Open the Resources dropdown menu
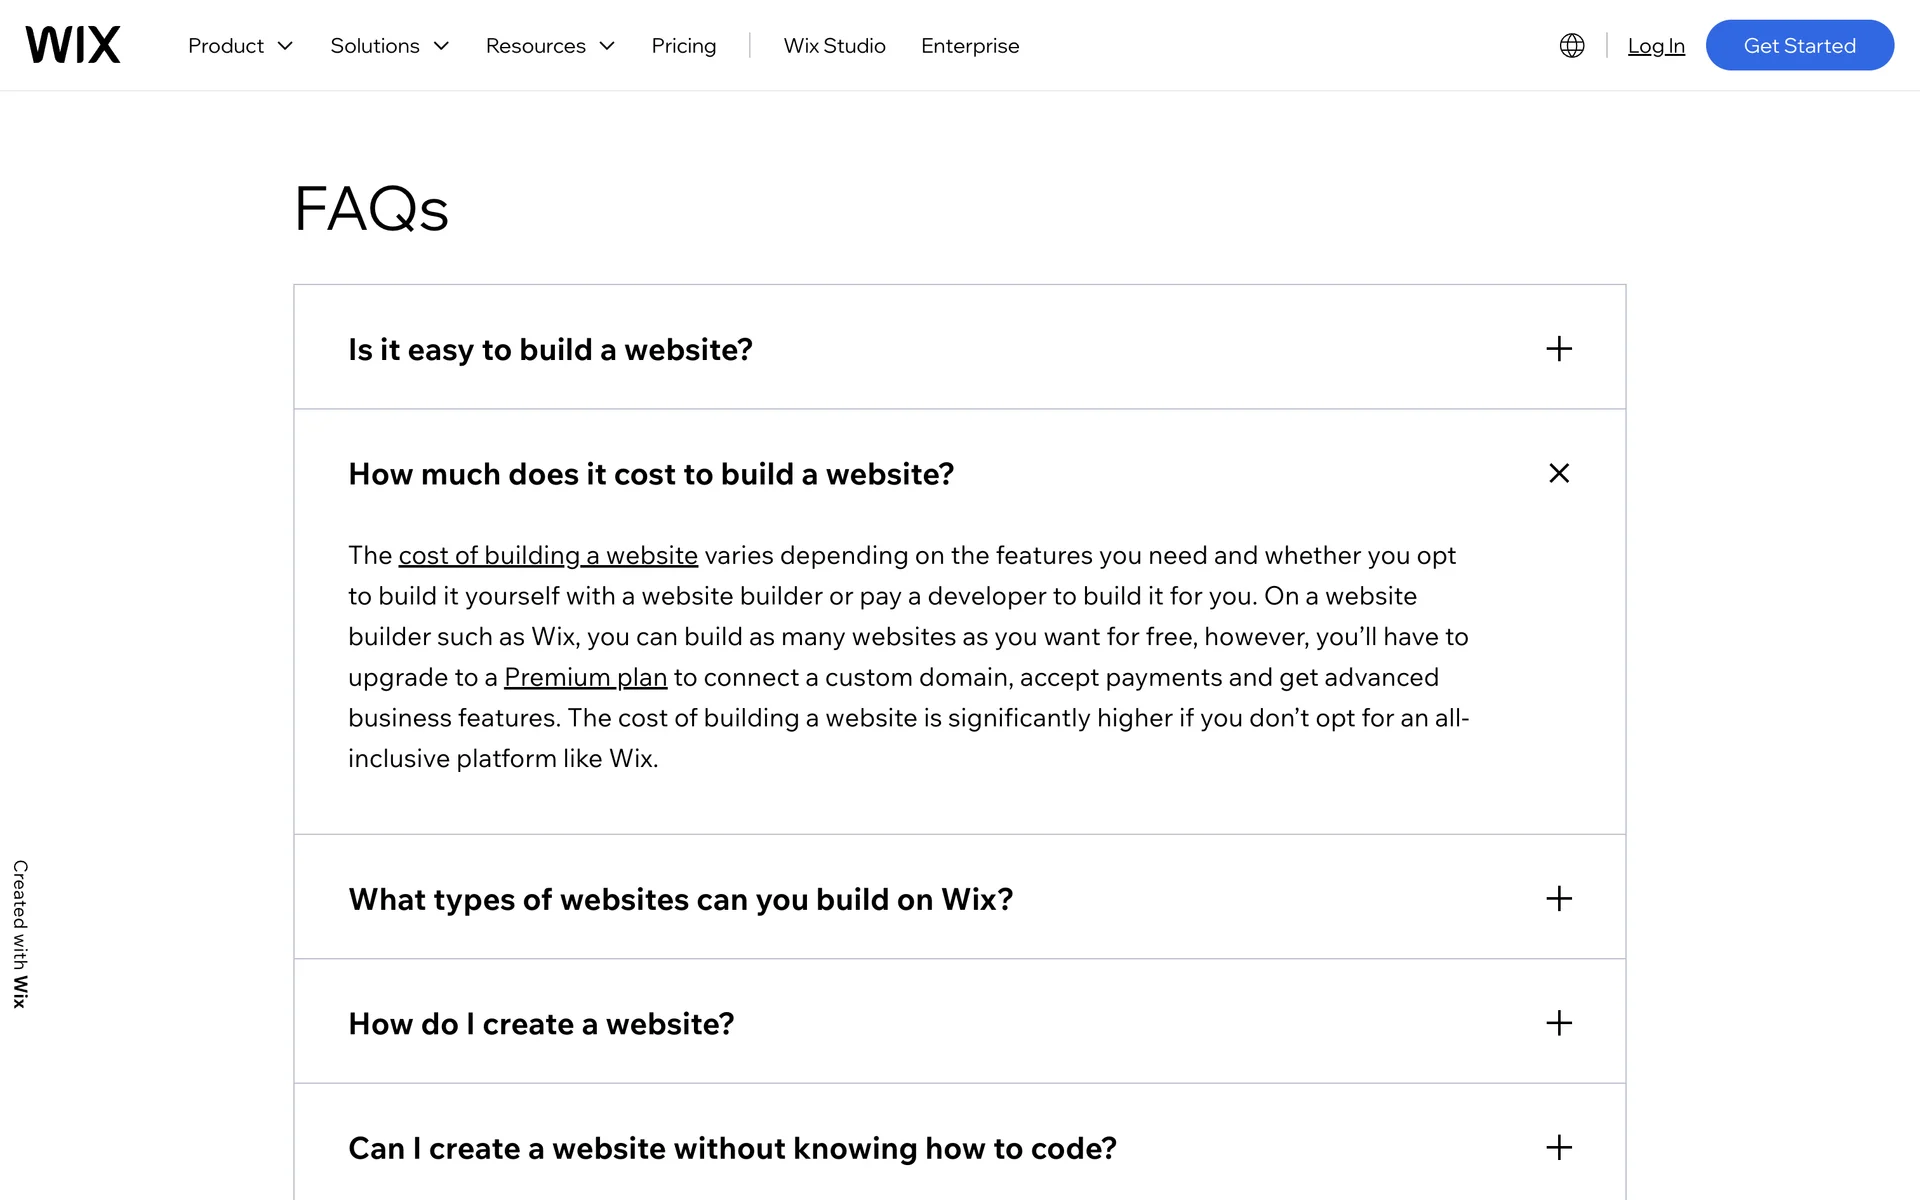1920x1200 pixels. (x=550, y=46)
